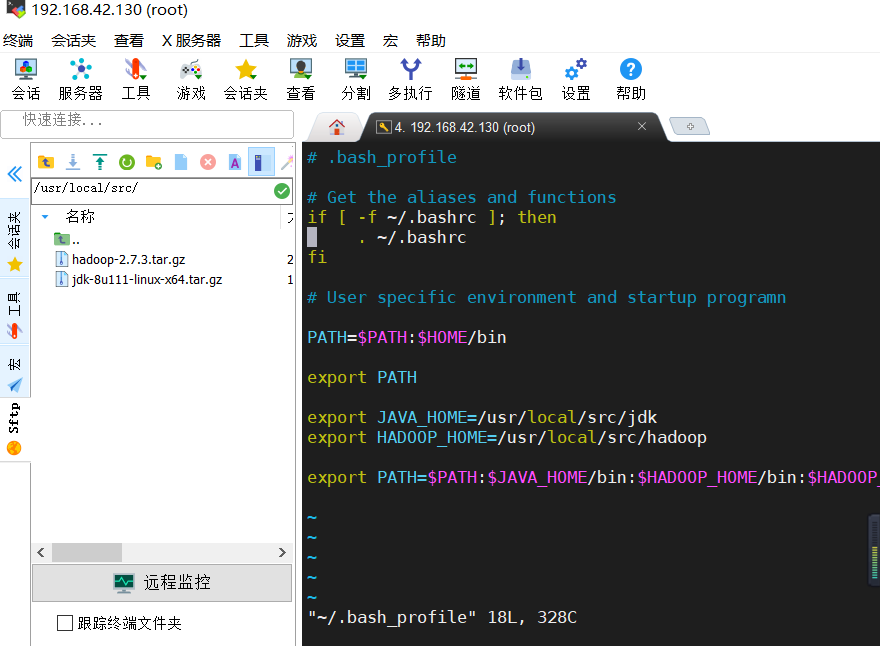The height and width of the screenshot is (646, 880).
Task: Open the 宏 menu
Action: tap(391, 40)
